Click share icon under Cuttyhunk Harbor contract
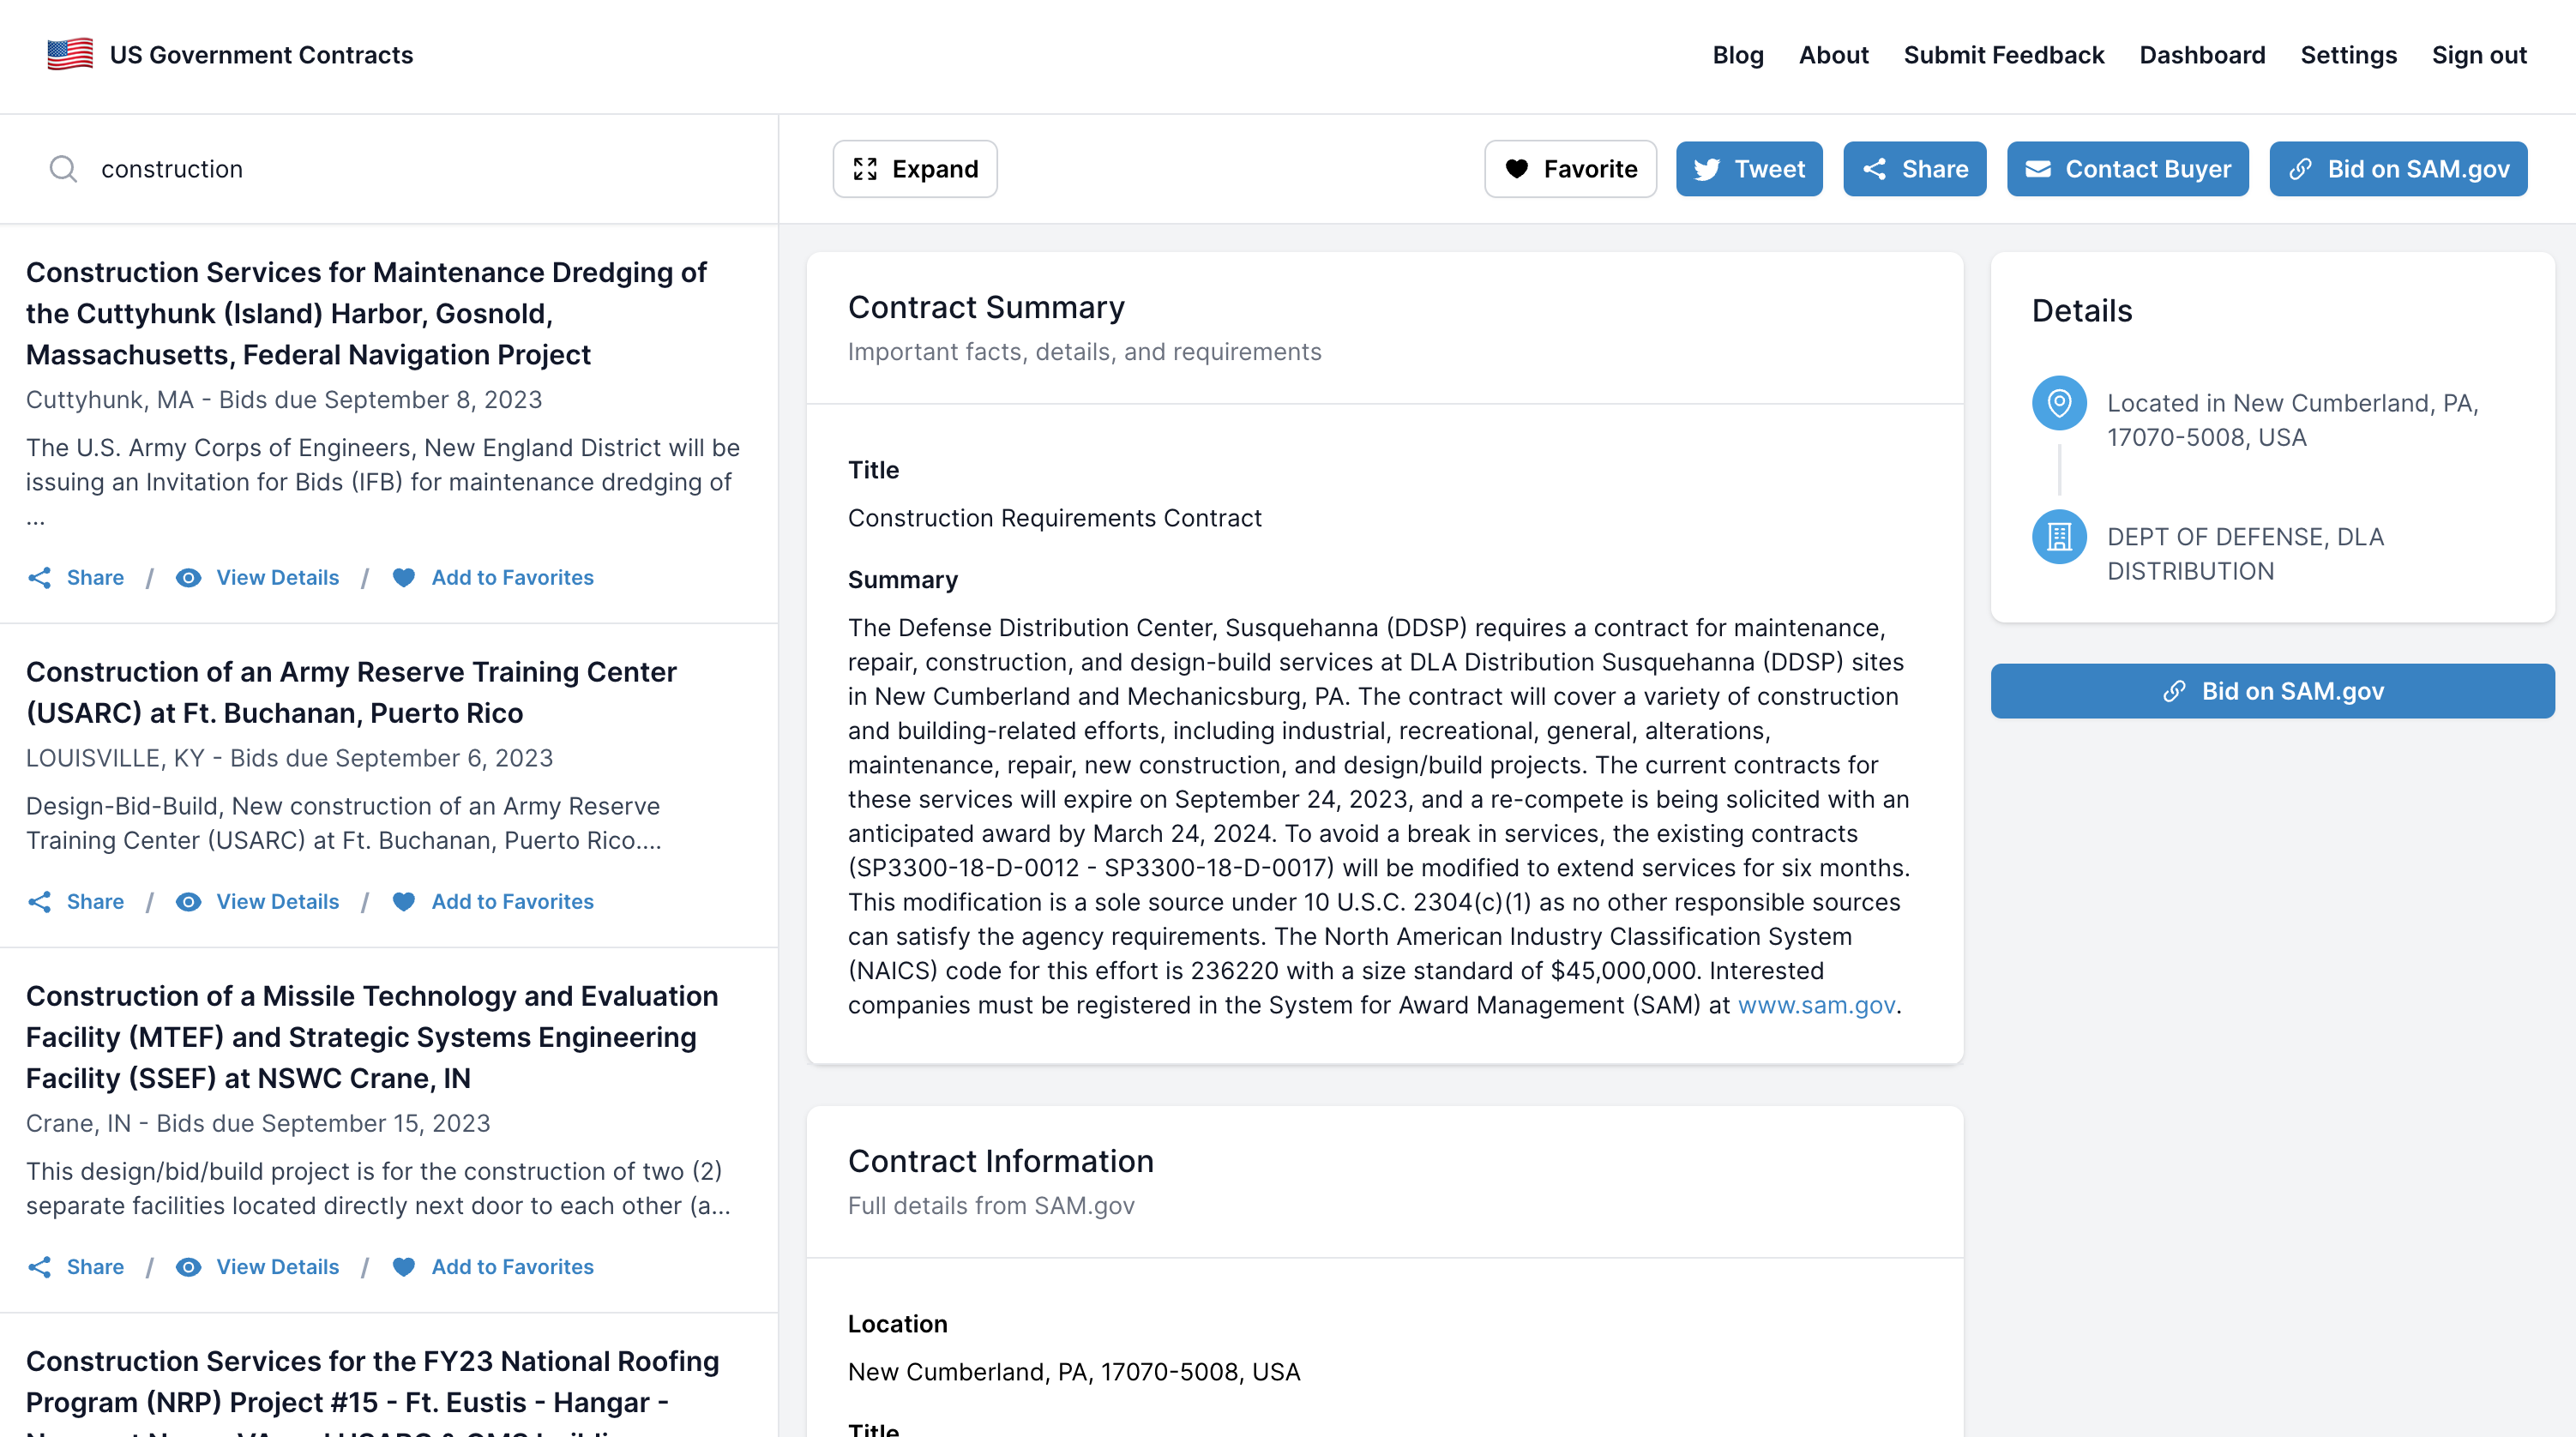Screen dimensions: 2576x1437 pyautogui.click(x=39, y=577)
